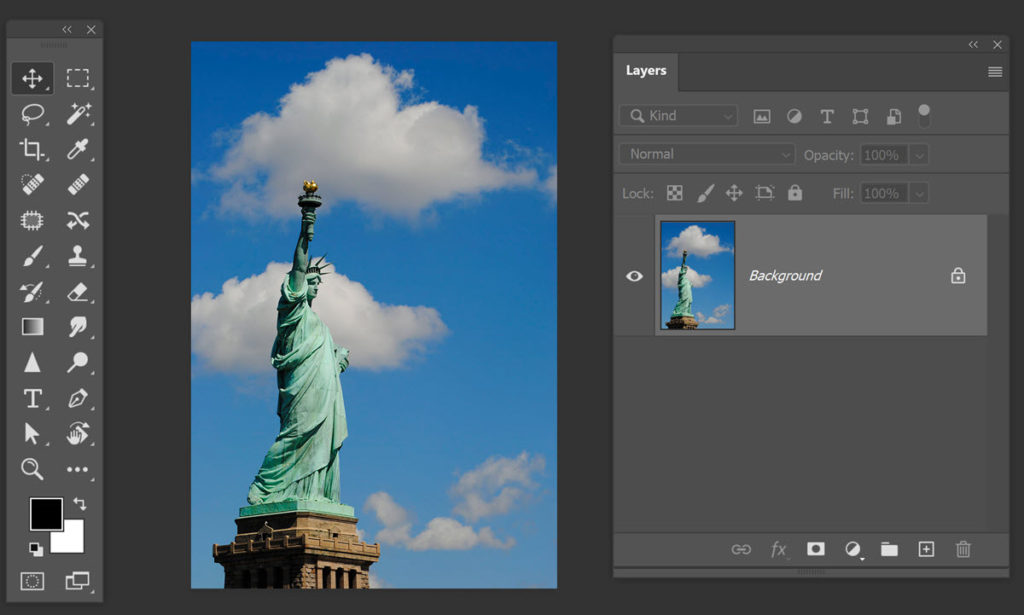Viewport: 1024px width, 615px height.
Task: Select the Magic Wand tool
Action: point(78,114)
